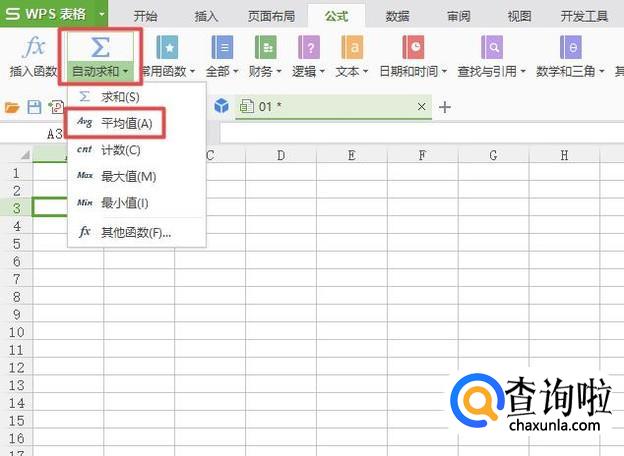624x456 pixels.
Task: Click the Financial functions icon
Action: point(266,47)
